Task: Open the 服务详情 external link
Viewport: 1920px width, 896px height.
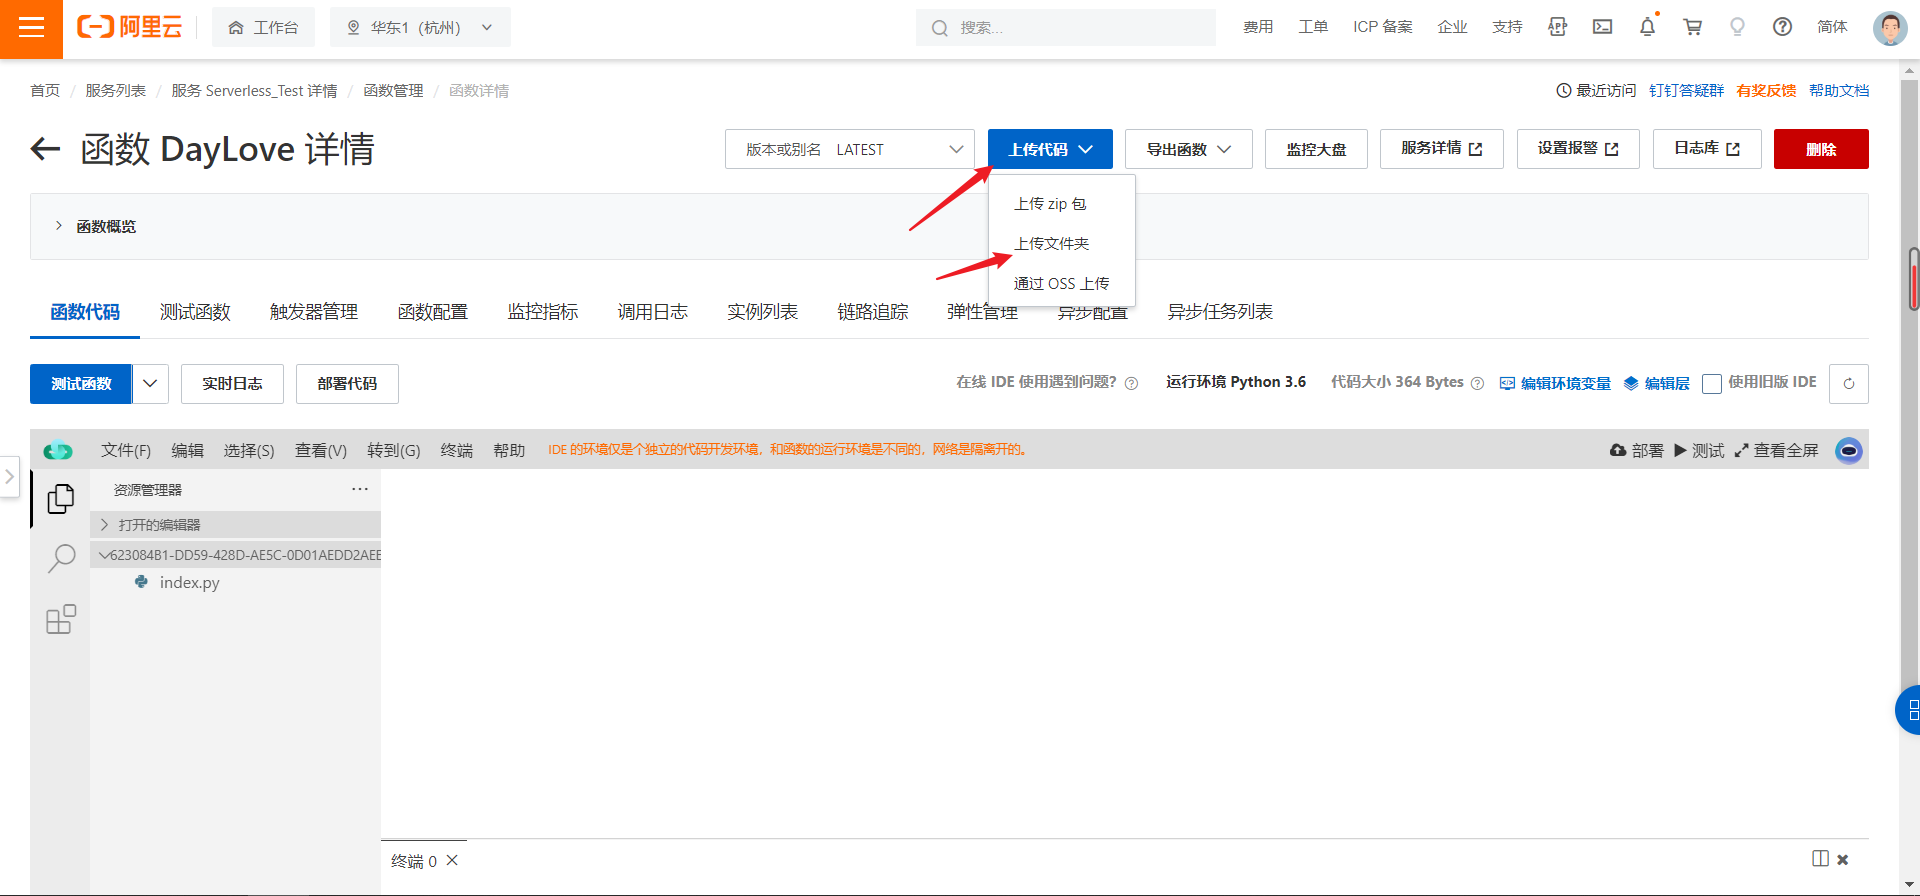Action: 1441,149
